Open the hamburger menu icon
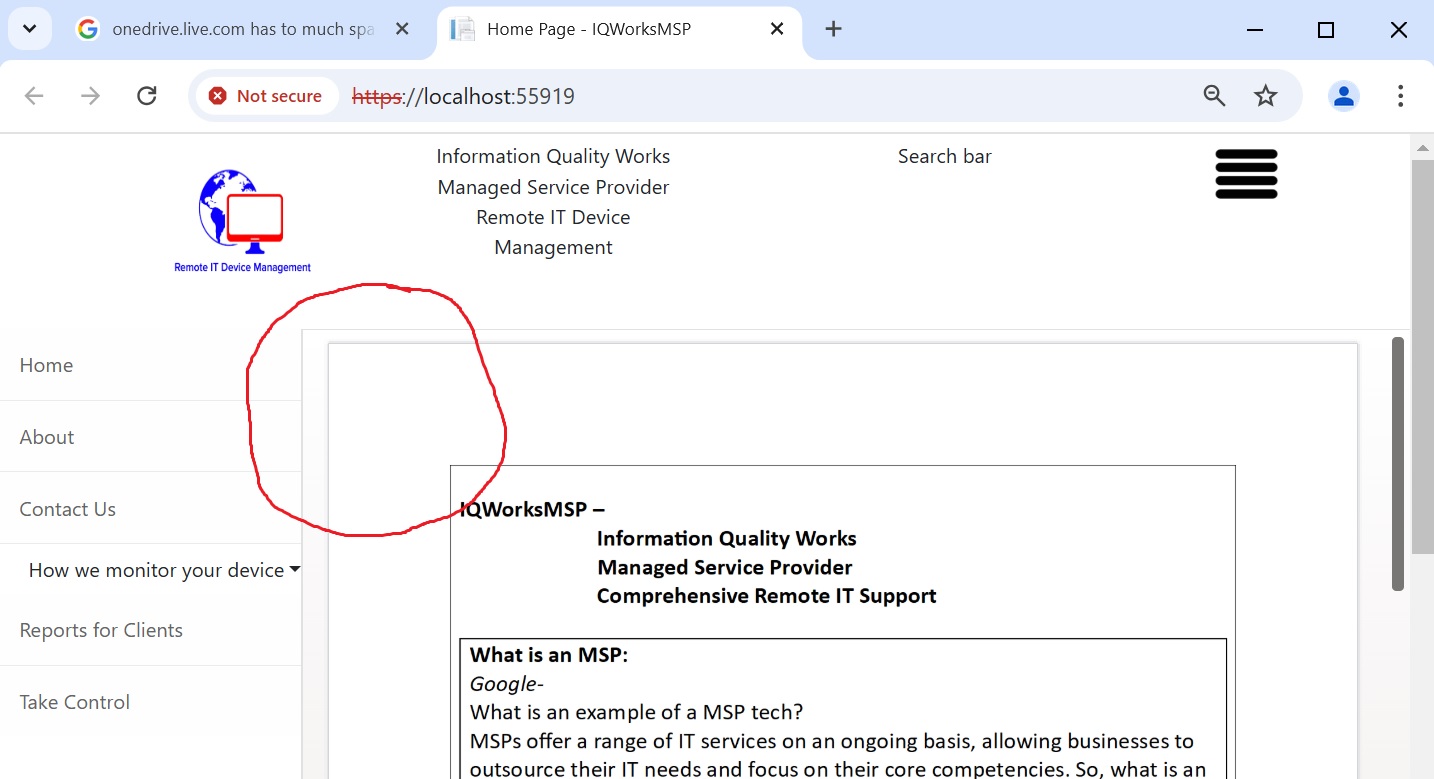The height and width of the screenshot is (779, 1434). coord(1246,174)
